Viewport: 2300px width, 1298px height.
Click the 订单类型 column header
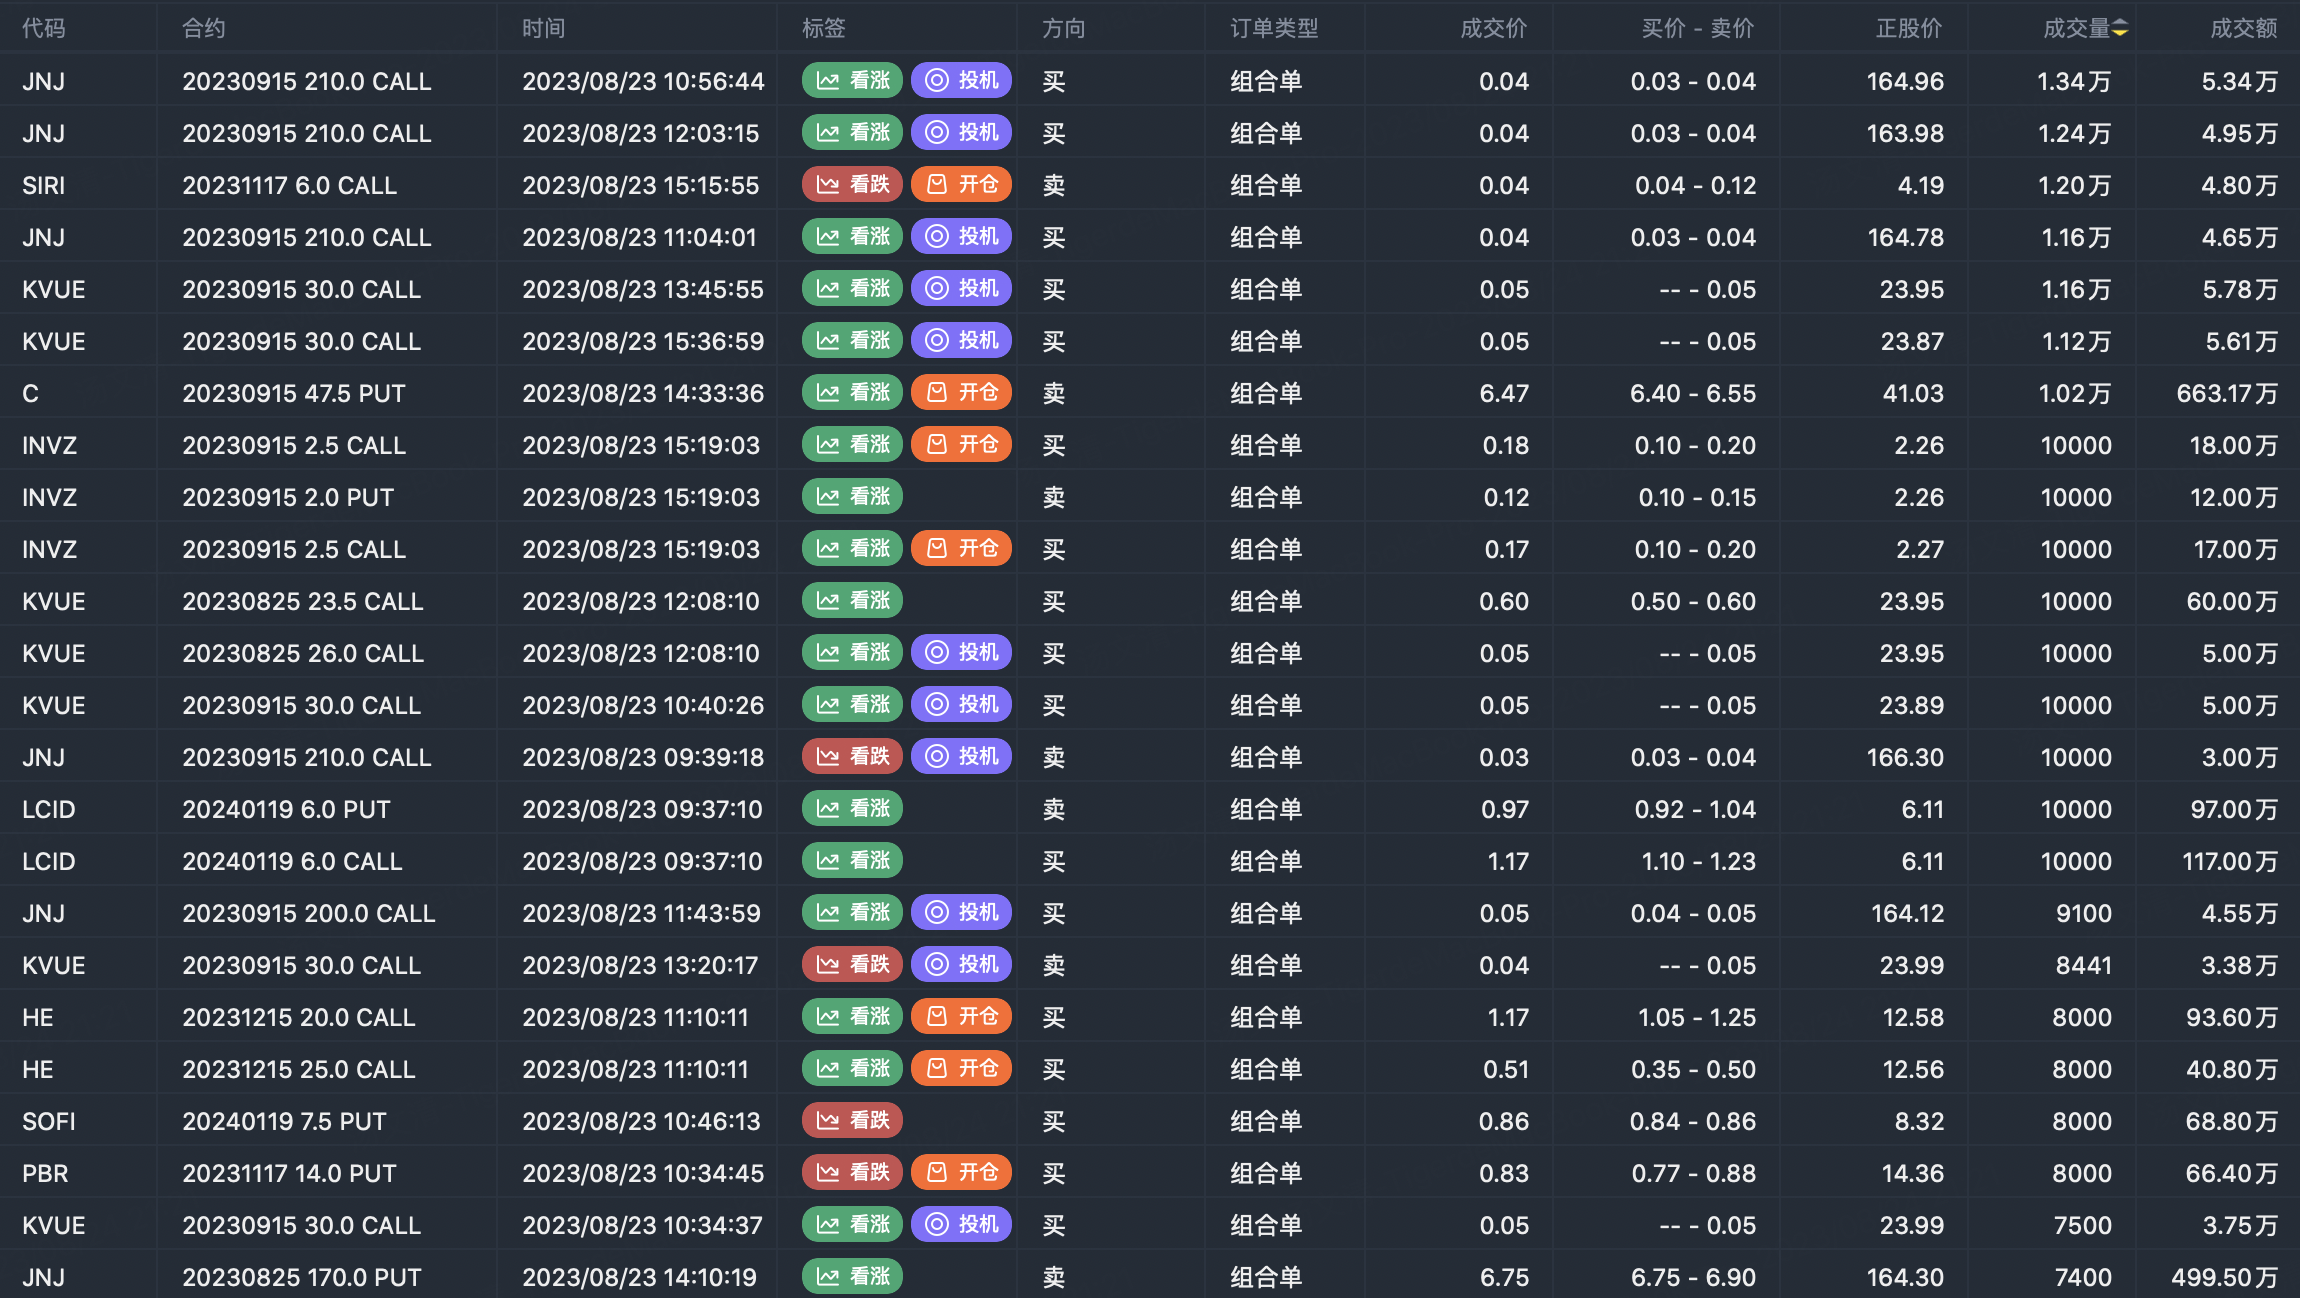coord(1274,29)
